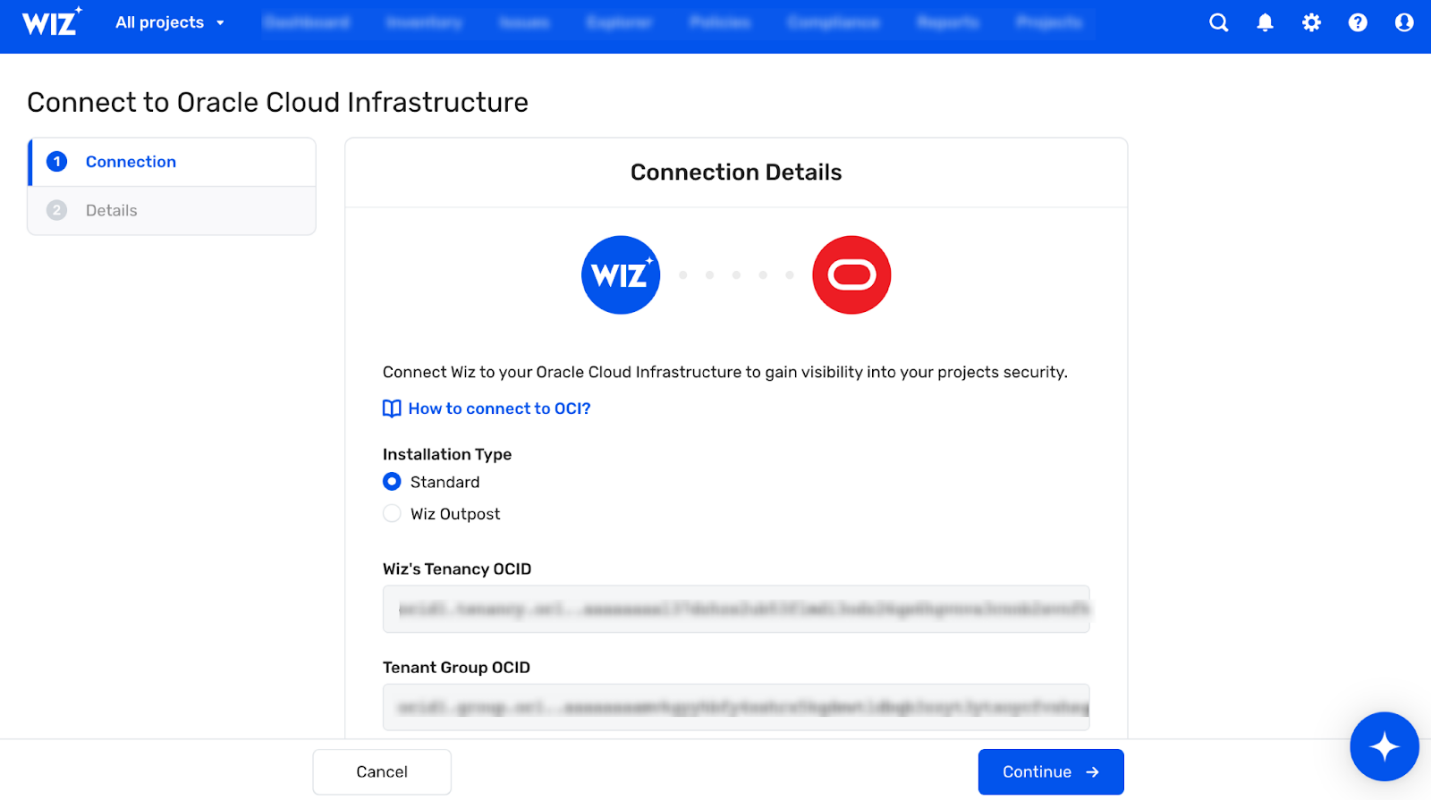Go to the Details step
The width and height of the screenshot is (1431, 800).
point(111,211)
